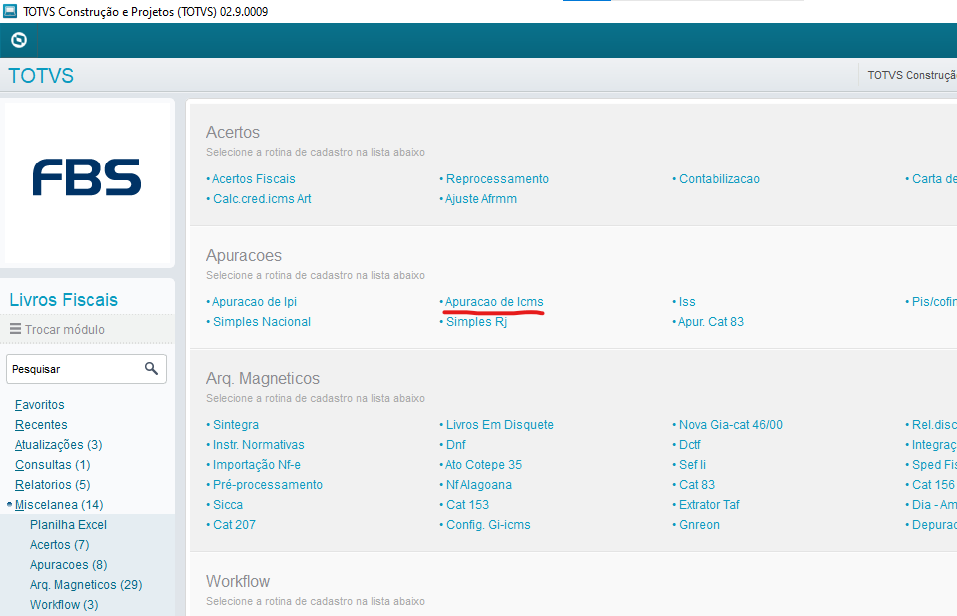This screenshot has height=616, width=957.
Task: Open the Iss routine link
Action: tap(687, 302)
